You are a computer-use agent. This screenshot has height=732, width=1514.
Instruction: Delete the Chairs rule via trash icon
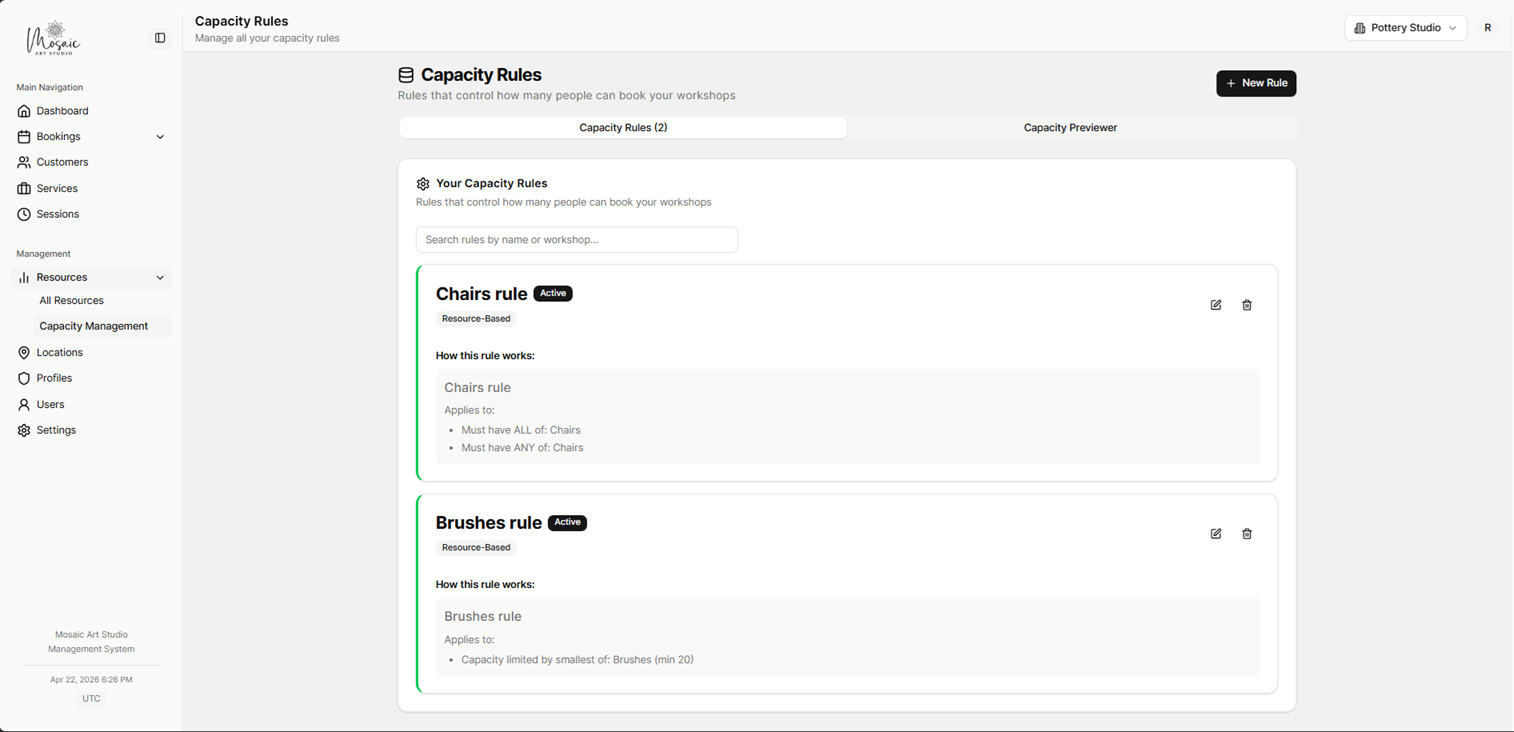(x=1247, y=305)
